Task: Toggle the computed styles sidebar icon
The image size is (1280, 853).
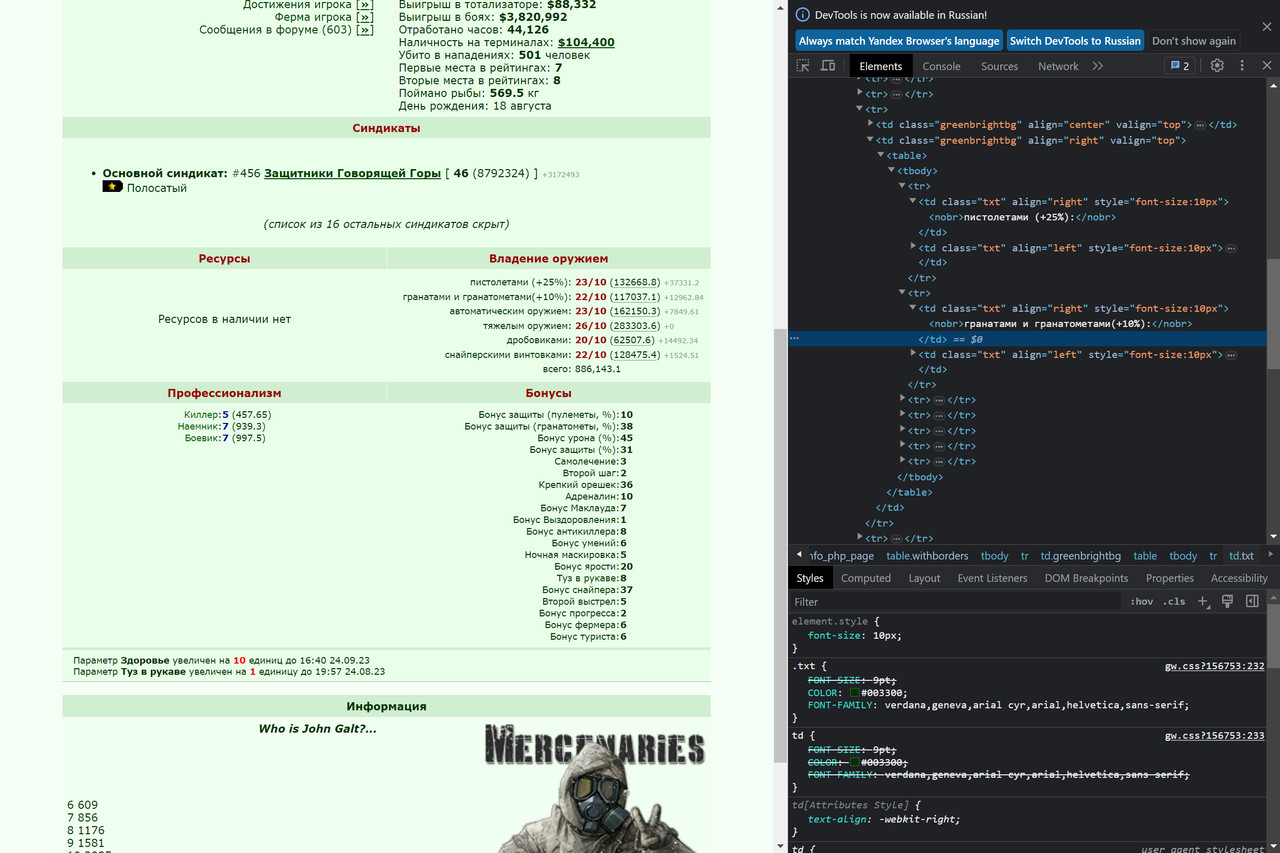Action: tap(1252, 601)
